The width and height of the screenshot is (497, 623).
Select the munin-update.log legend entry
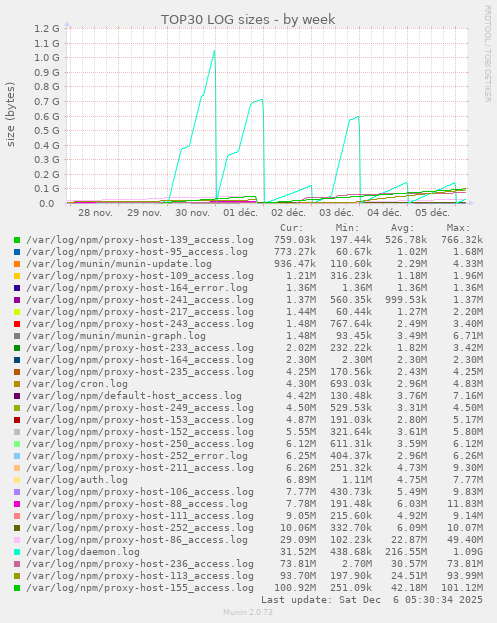[119, 264]
